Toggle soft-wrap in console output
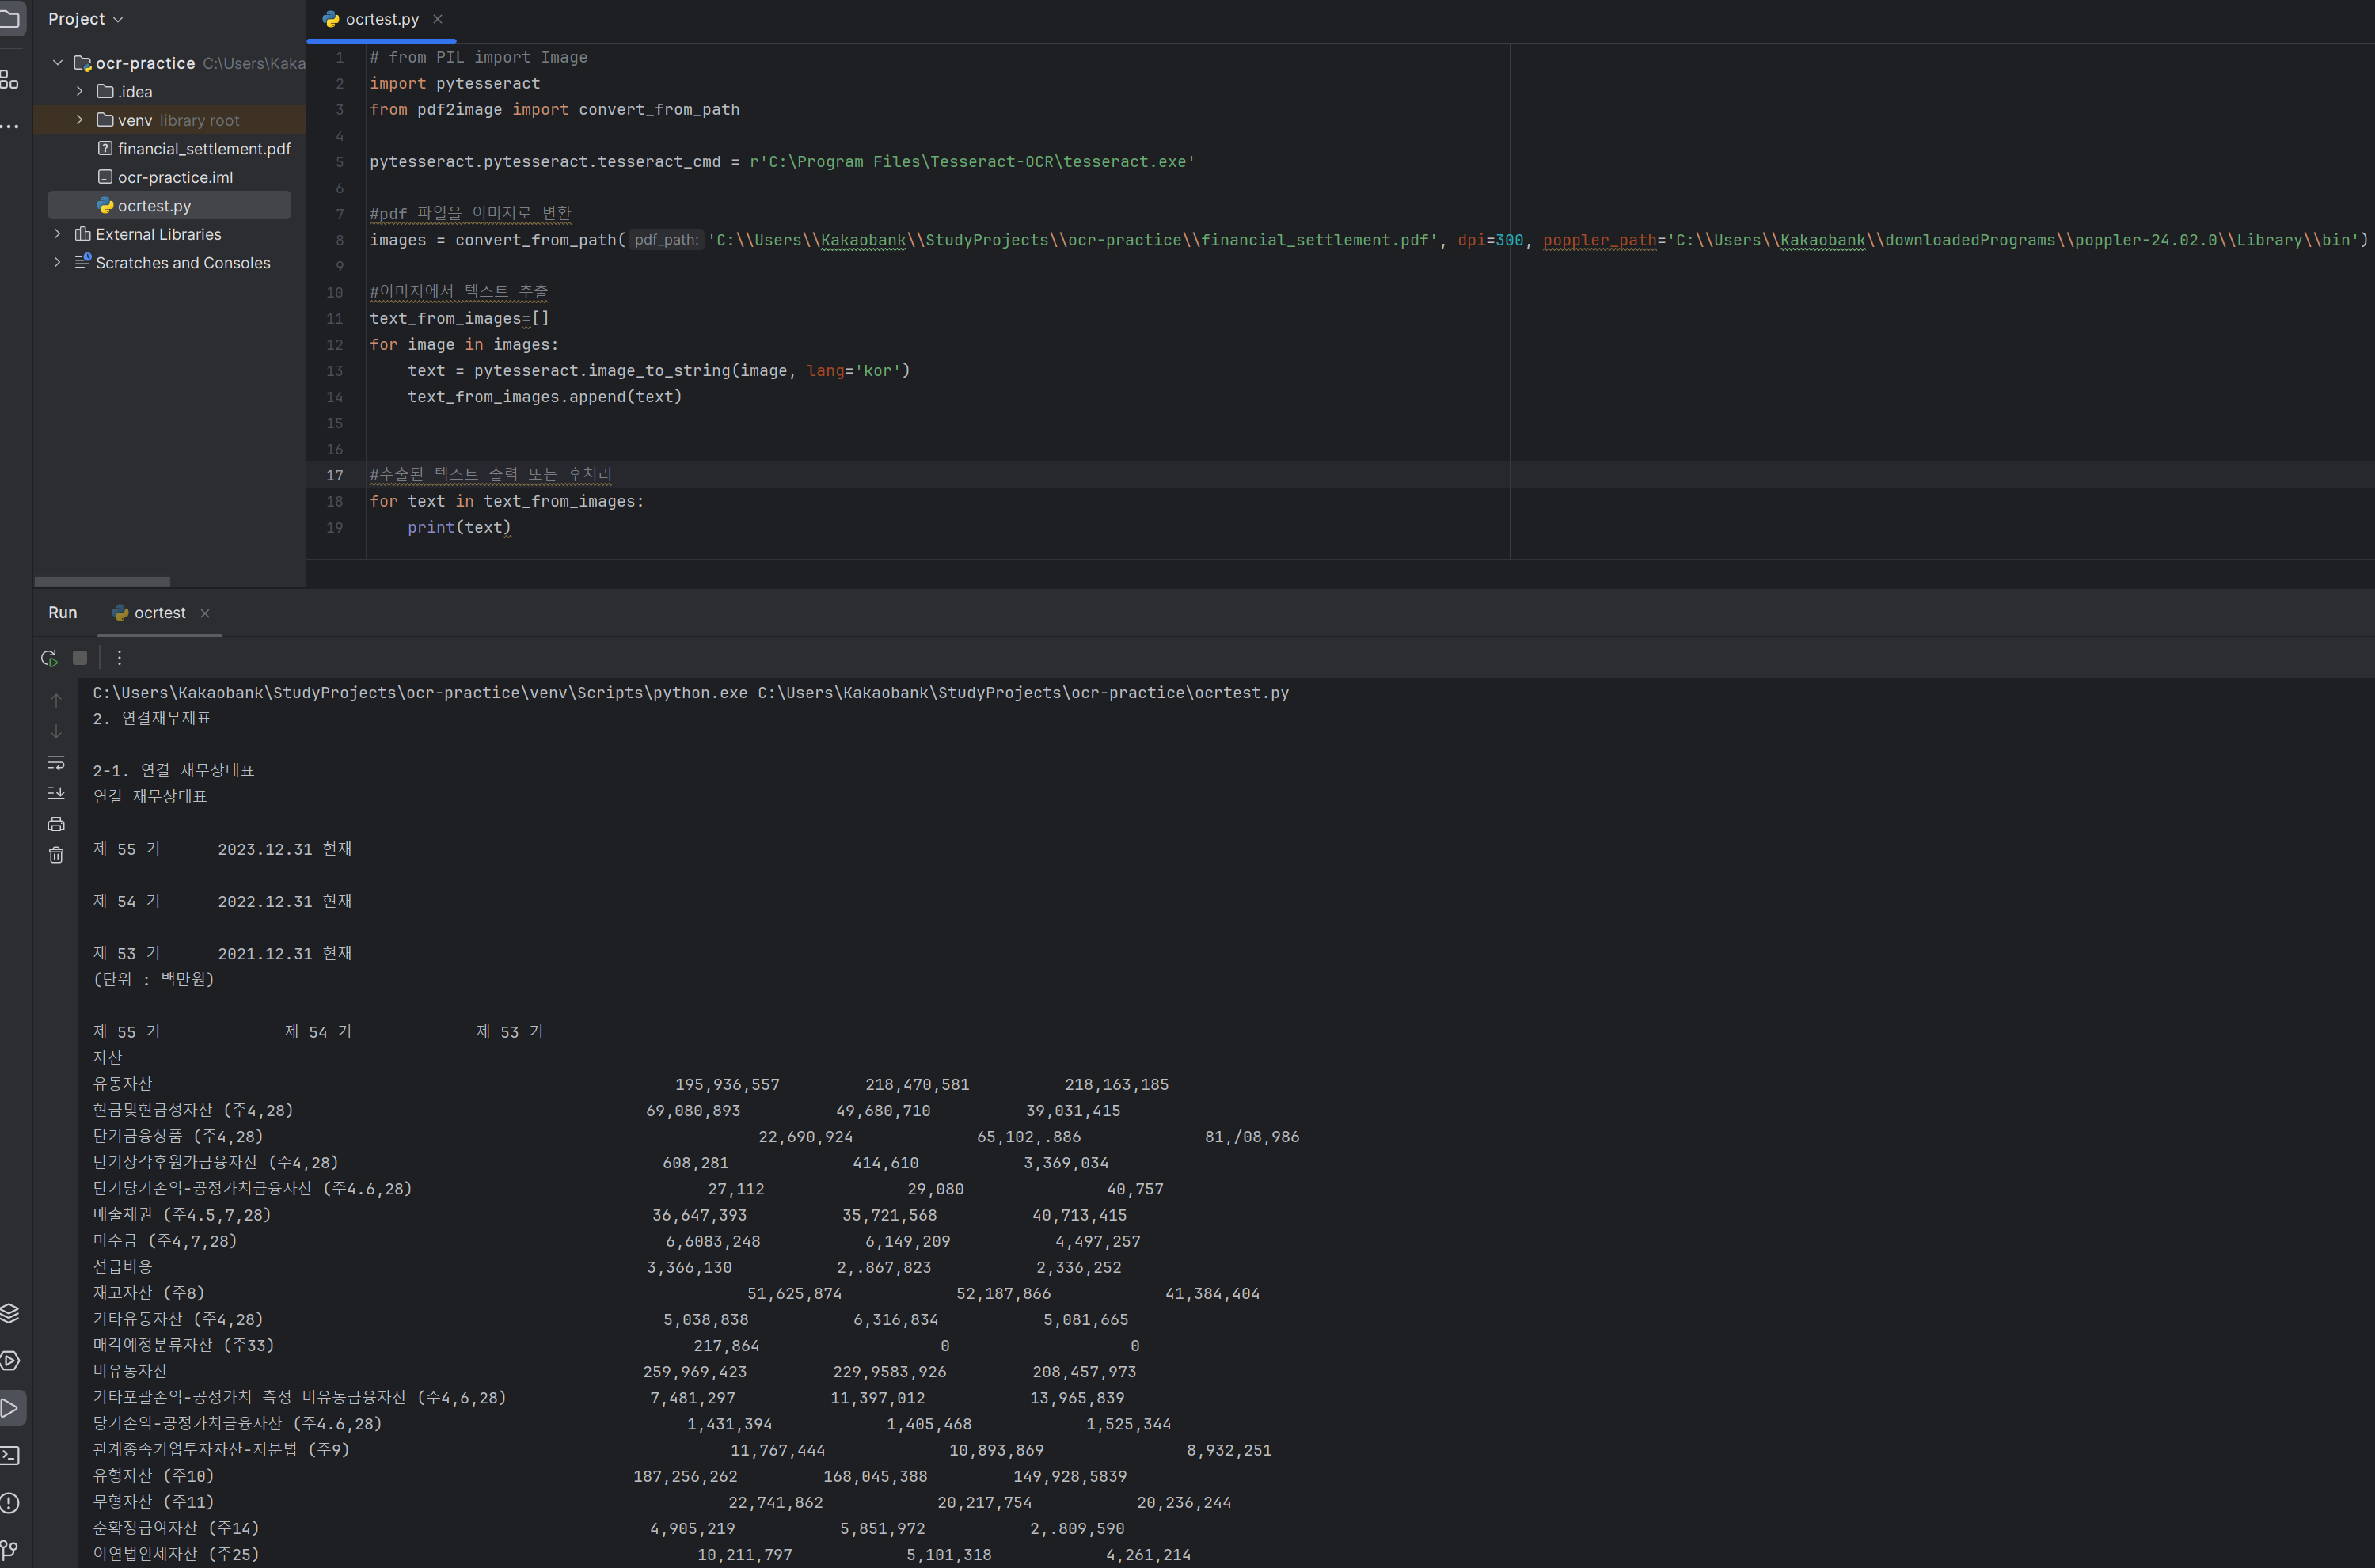The width and height of the screenshot is (2375, 1568). coord(56,763)
